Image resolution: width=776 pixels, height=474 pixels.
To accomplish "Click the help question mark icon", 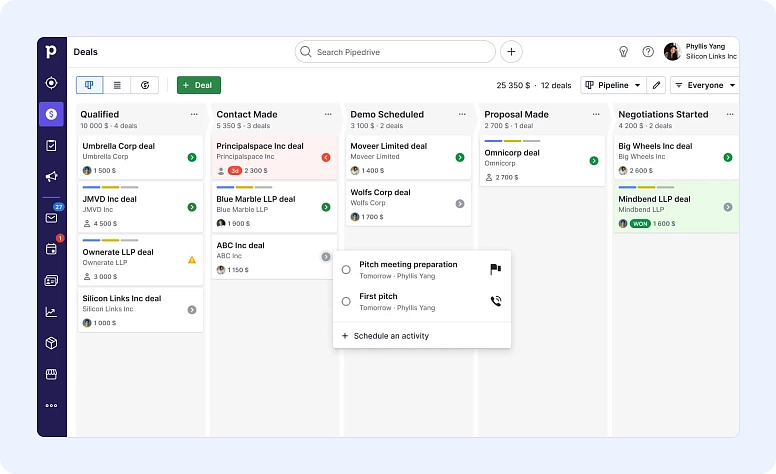I will coord(648,52).
